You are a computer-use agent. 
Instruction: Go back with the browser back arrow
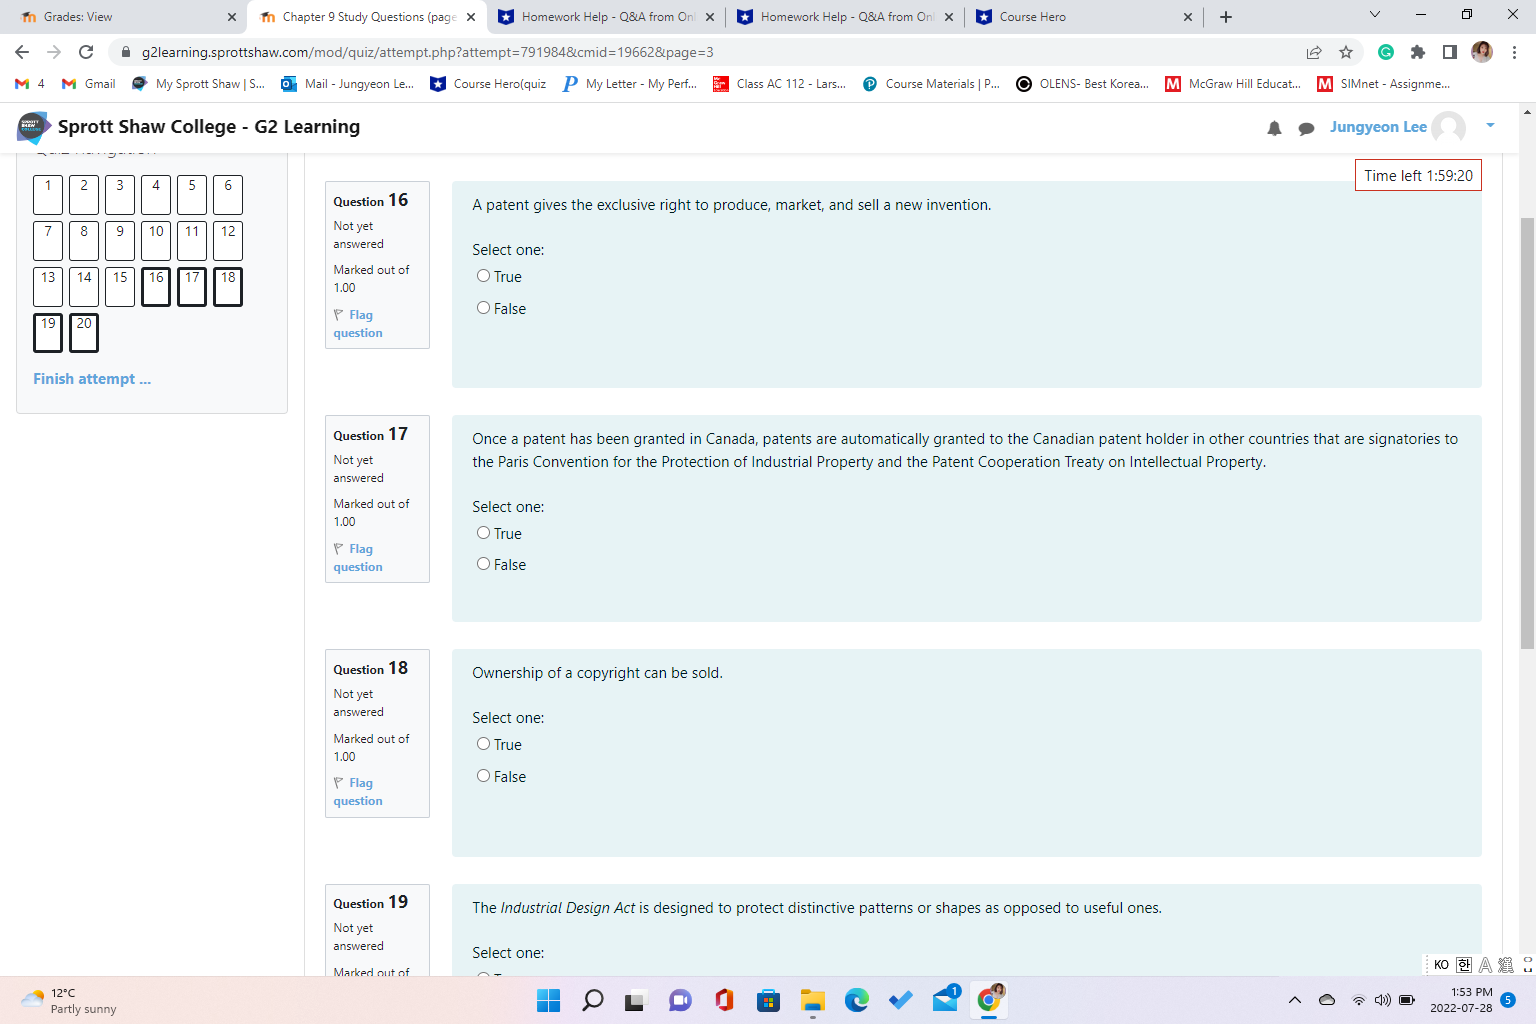(22, 52)
